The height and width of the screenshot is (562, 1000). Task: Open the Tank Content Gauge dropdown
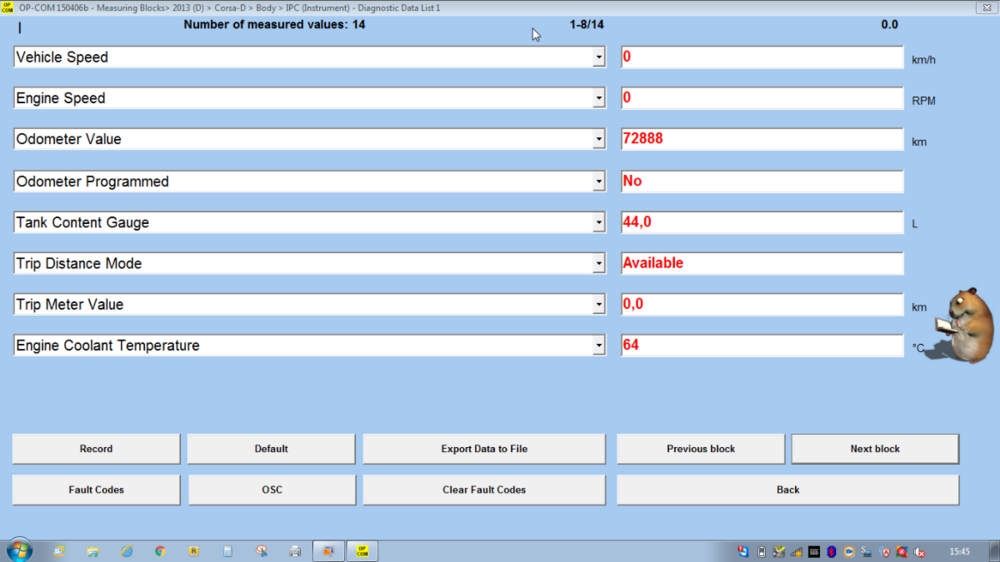tap(599, 223)
